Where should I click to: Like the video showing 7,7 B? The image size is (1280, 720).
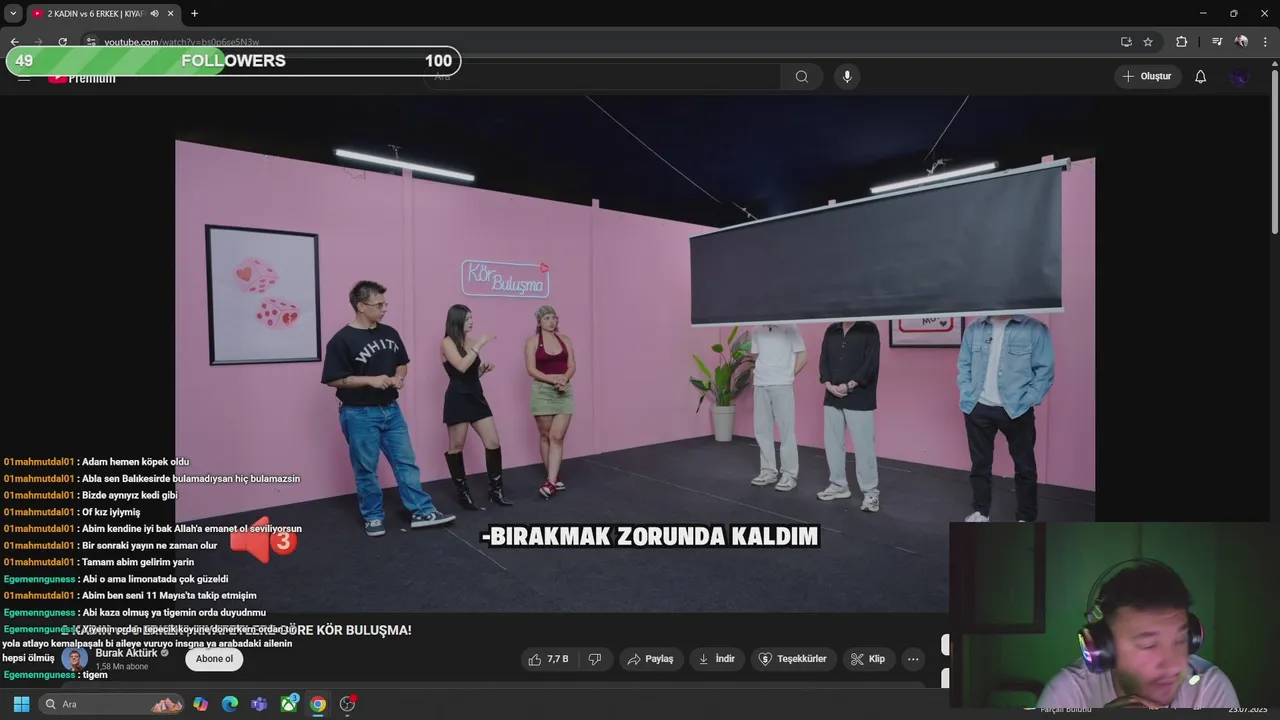coord(548,659)
